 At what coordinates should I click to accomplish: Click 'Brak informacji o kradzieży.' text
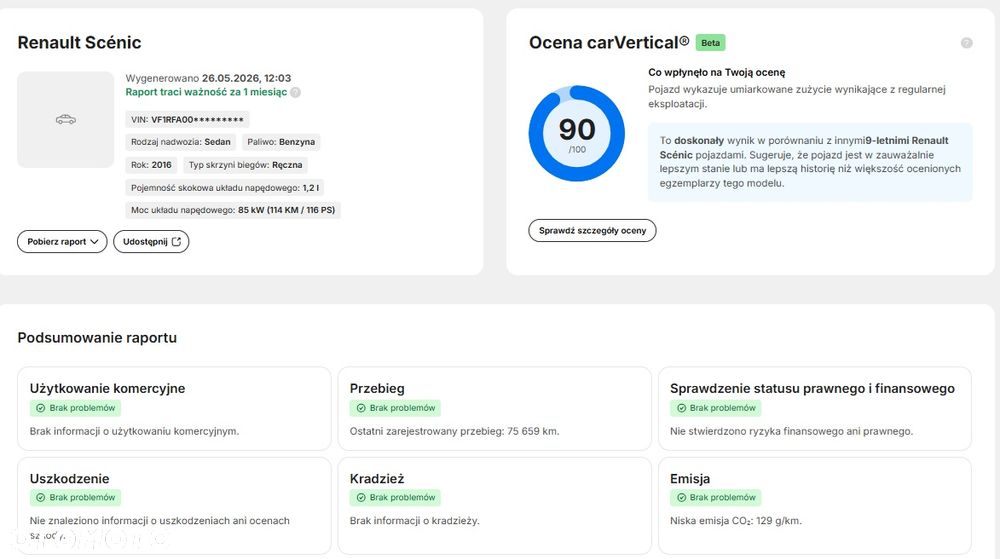415,521
